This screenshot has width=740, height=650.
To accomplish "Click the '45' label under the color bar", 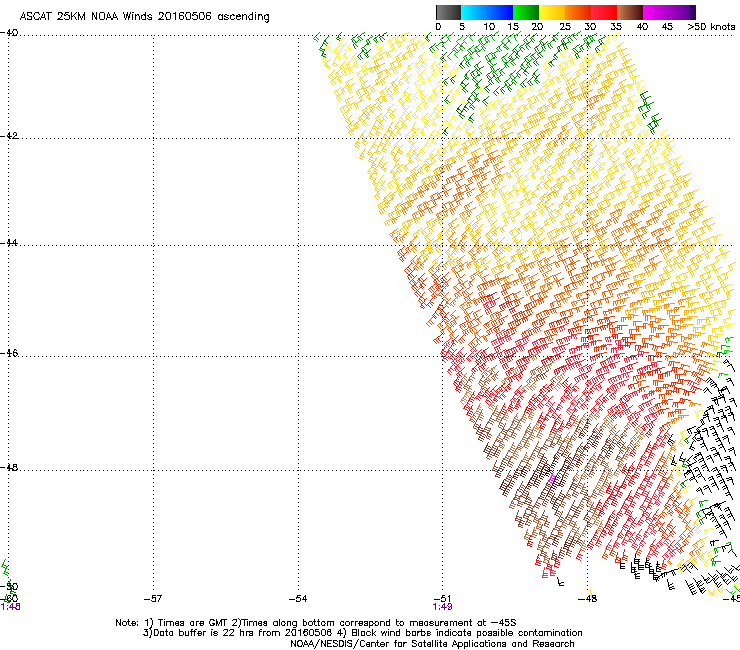I will pos(667,27).
